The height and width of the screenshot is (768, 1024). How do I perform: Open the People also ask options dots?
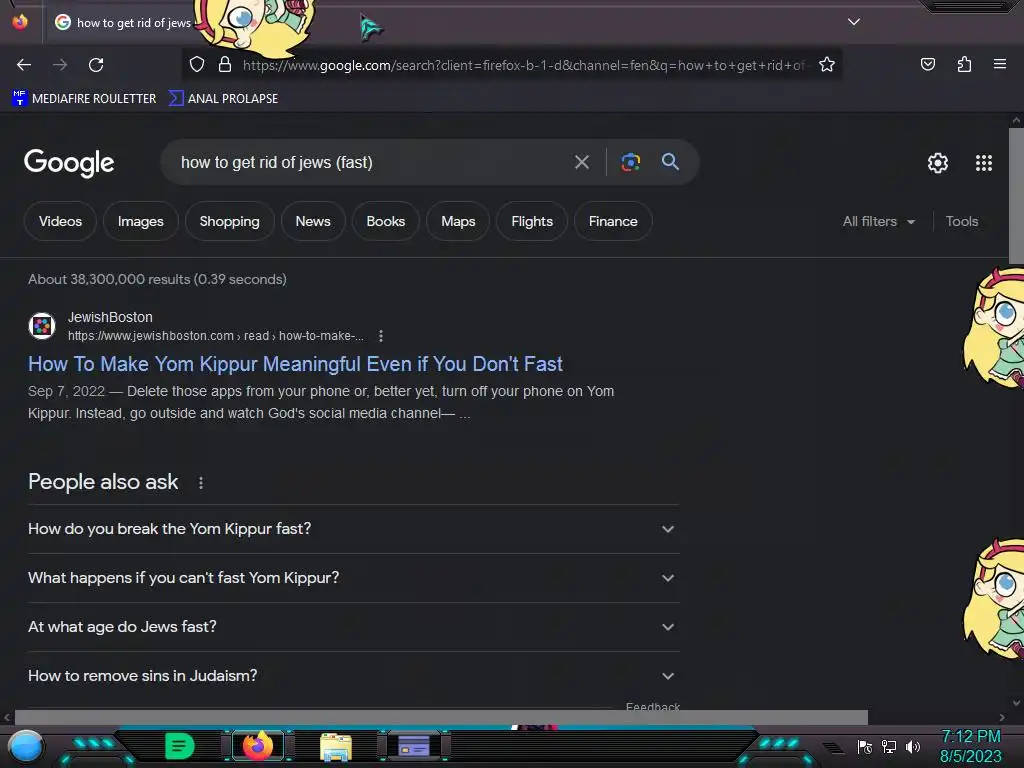[x=200, y=483]
